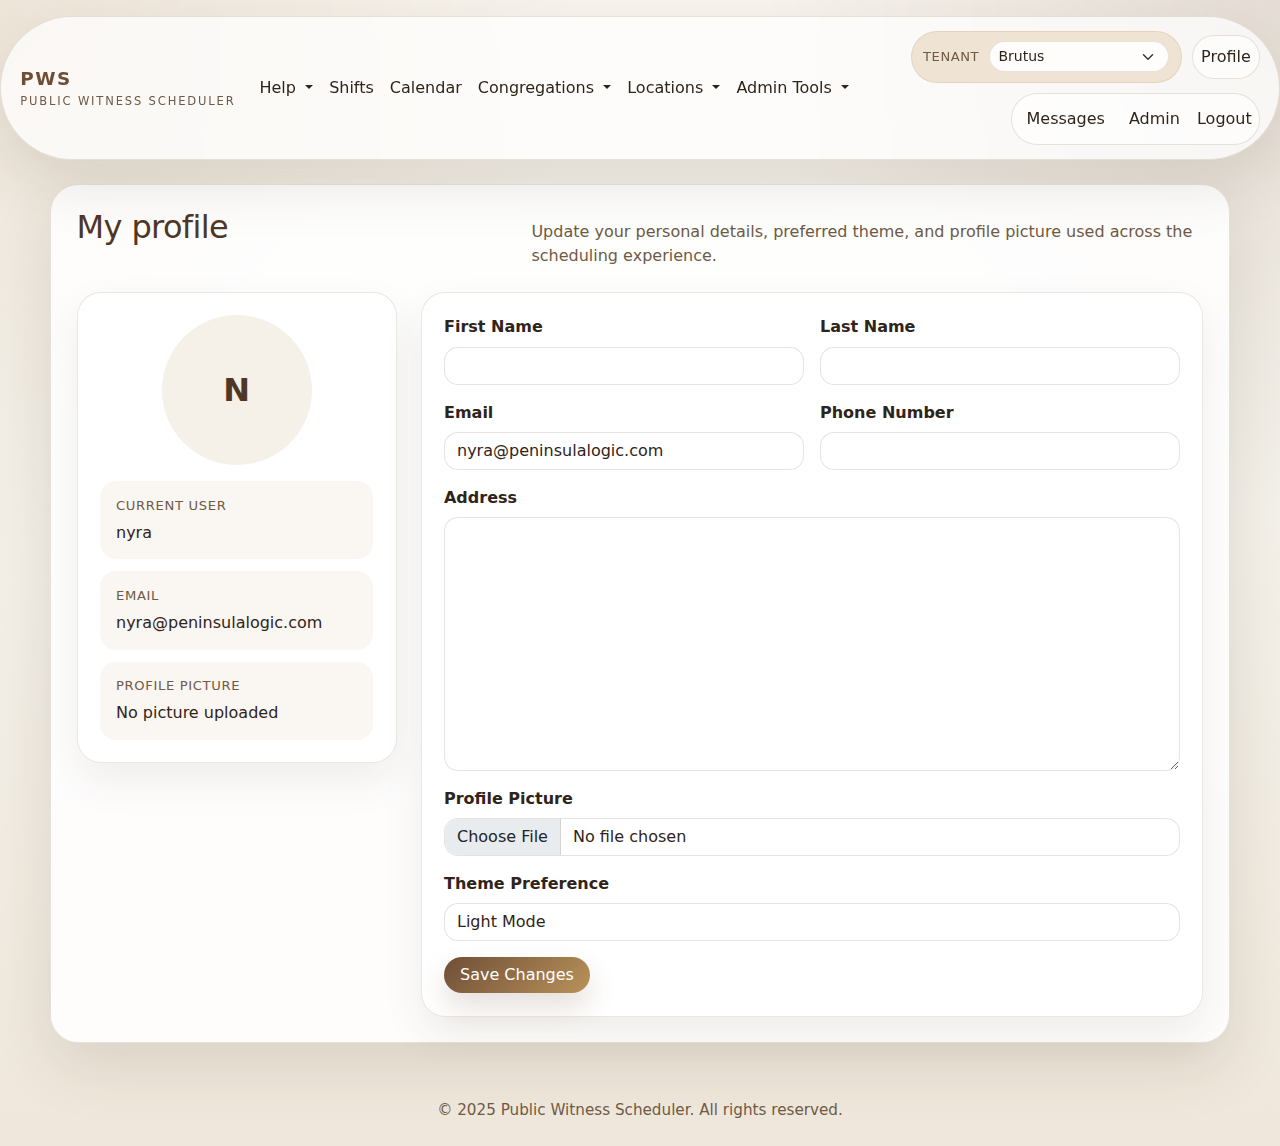
Task: Click the Profile button
Action: [x=1225, y=57]
